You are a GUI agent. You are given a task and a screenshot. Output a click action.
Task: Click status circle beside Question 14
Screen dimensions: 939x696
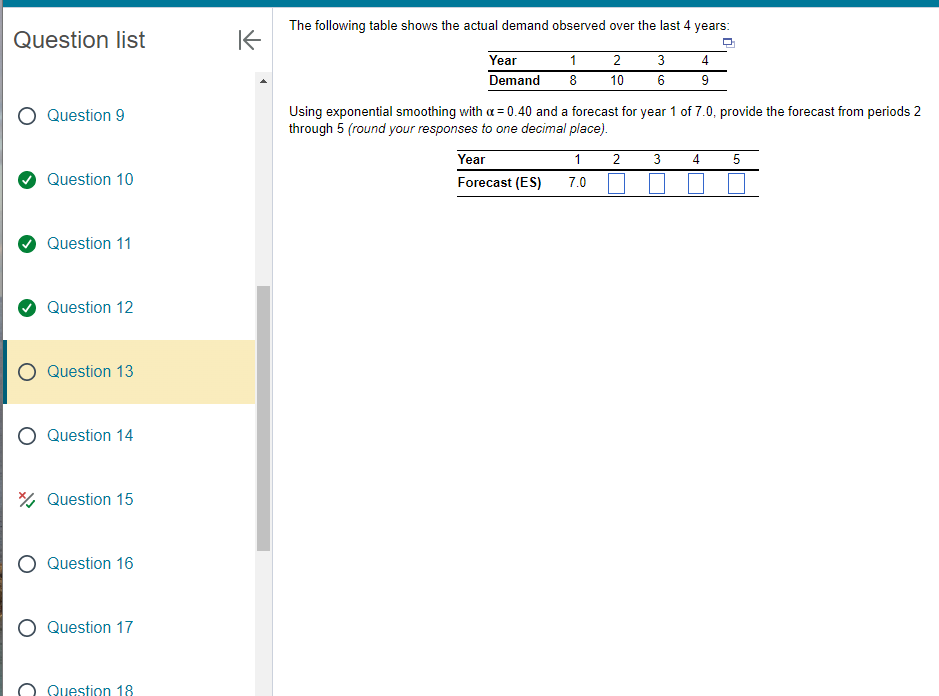point(27,436)
